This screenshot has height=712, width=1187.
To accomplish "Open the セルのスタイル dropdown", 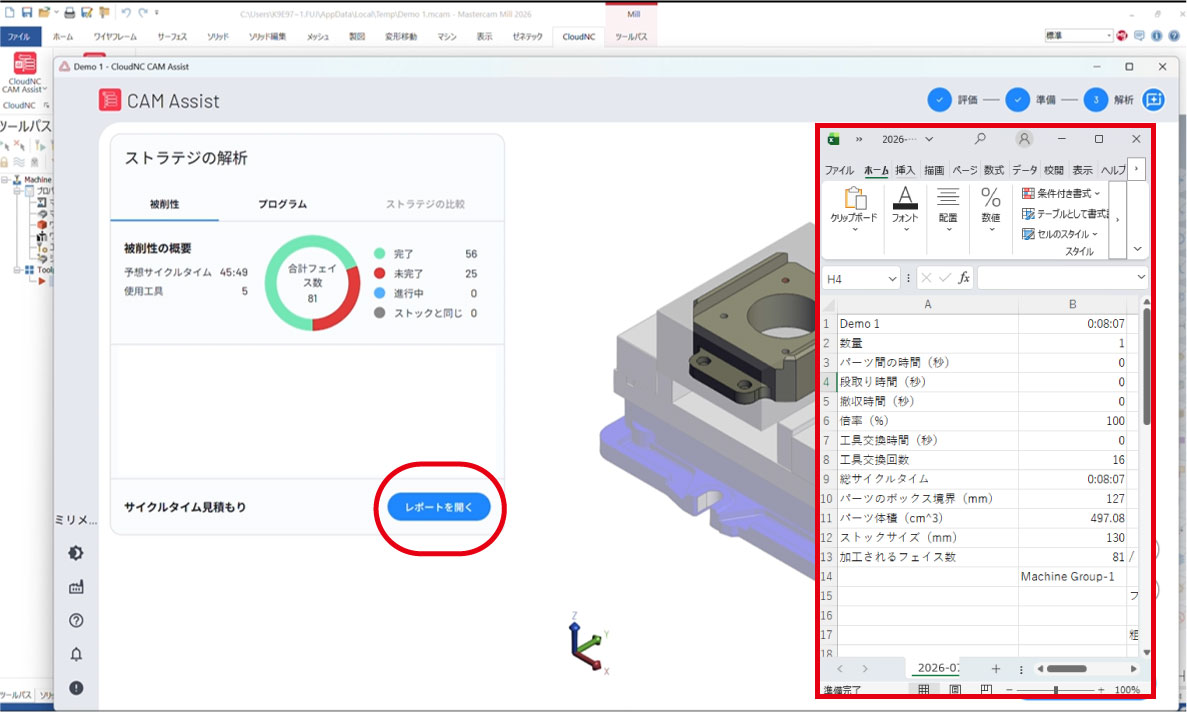I will pos(1060,234).
